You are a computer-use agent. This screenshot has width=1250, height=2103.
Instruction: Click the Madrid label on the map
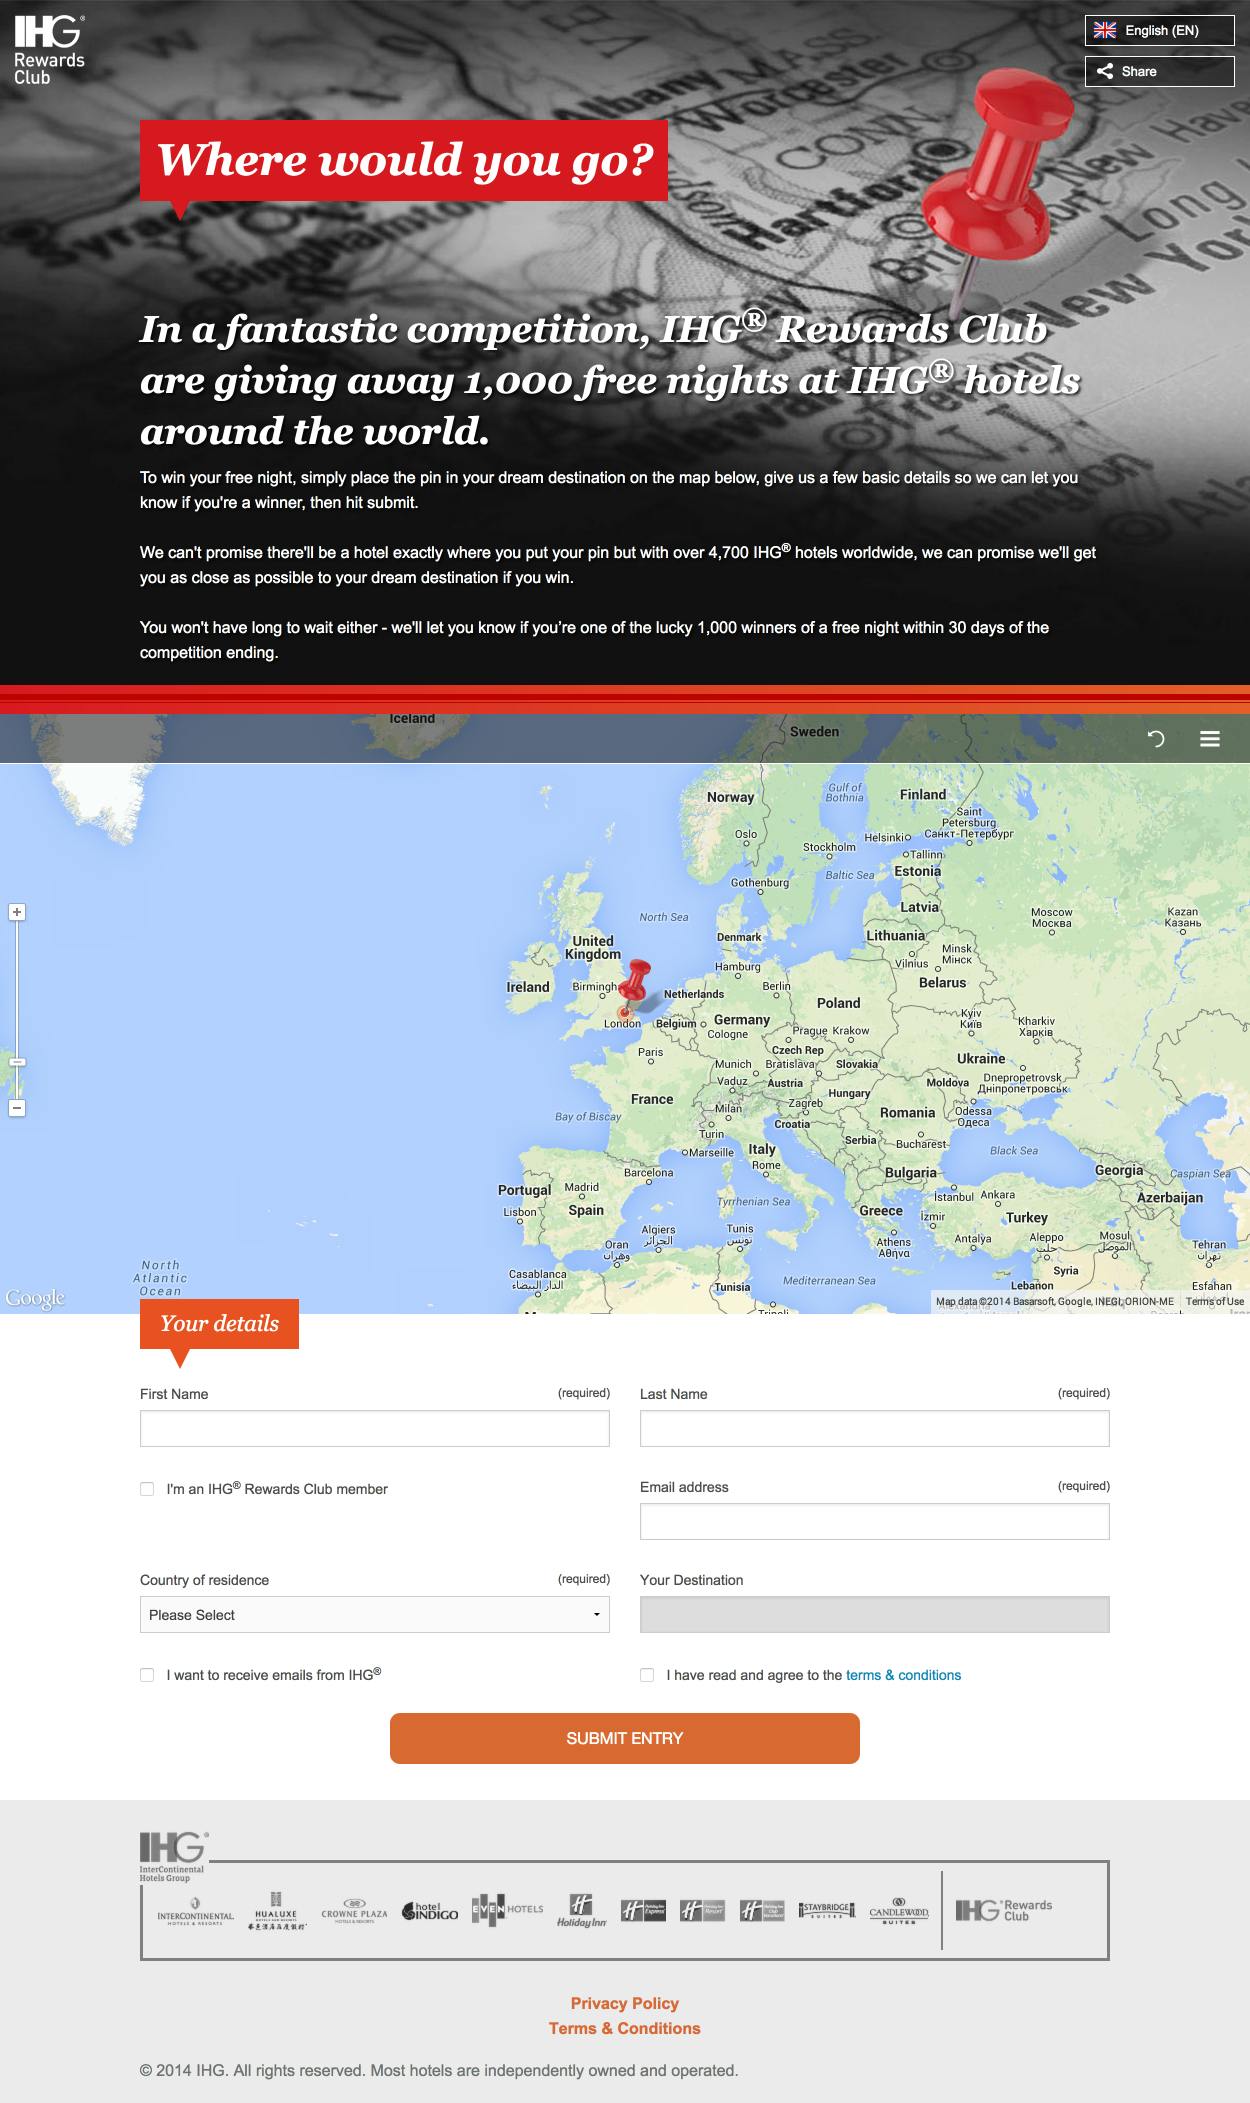(582, 1187)
